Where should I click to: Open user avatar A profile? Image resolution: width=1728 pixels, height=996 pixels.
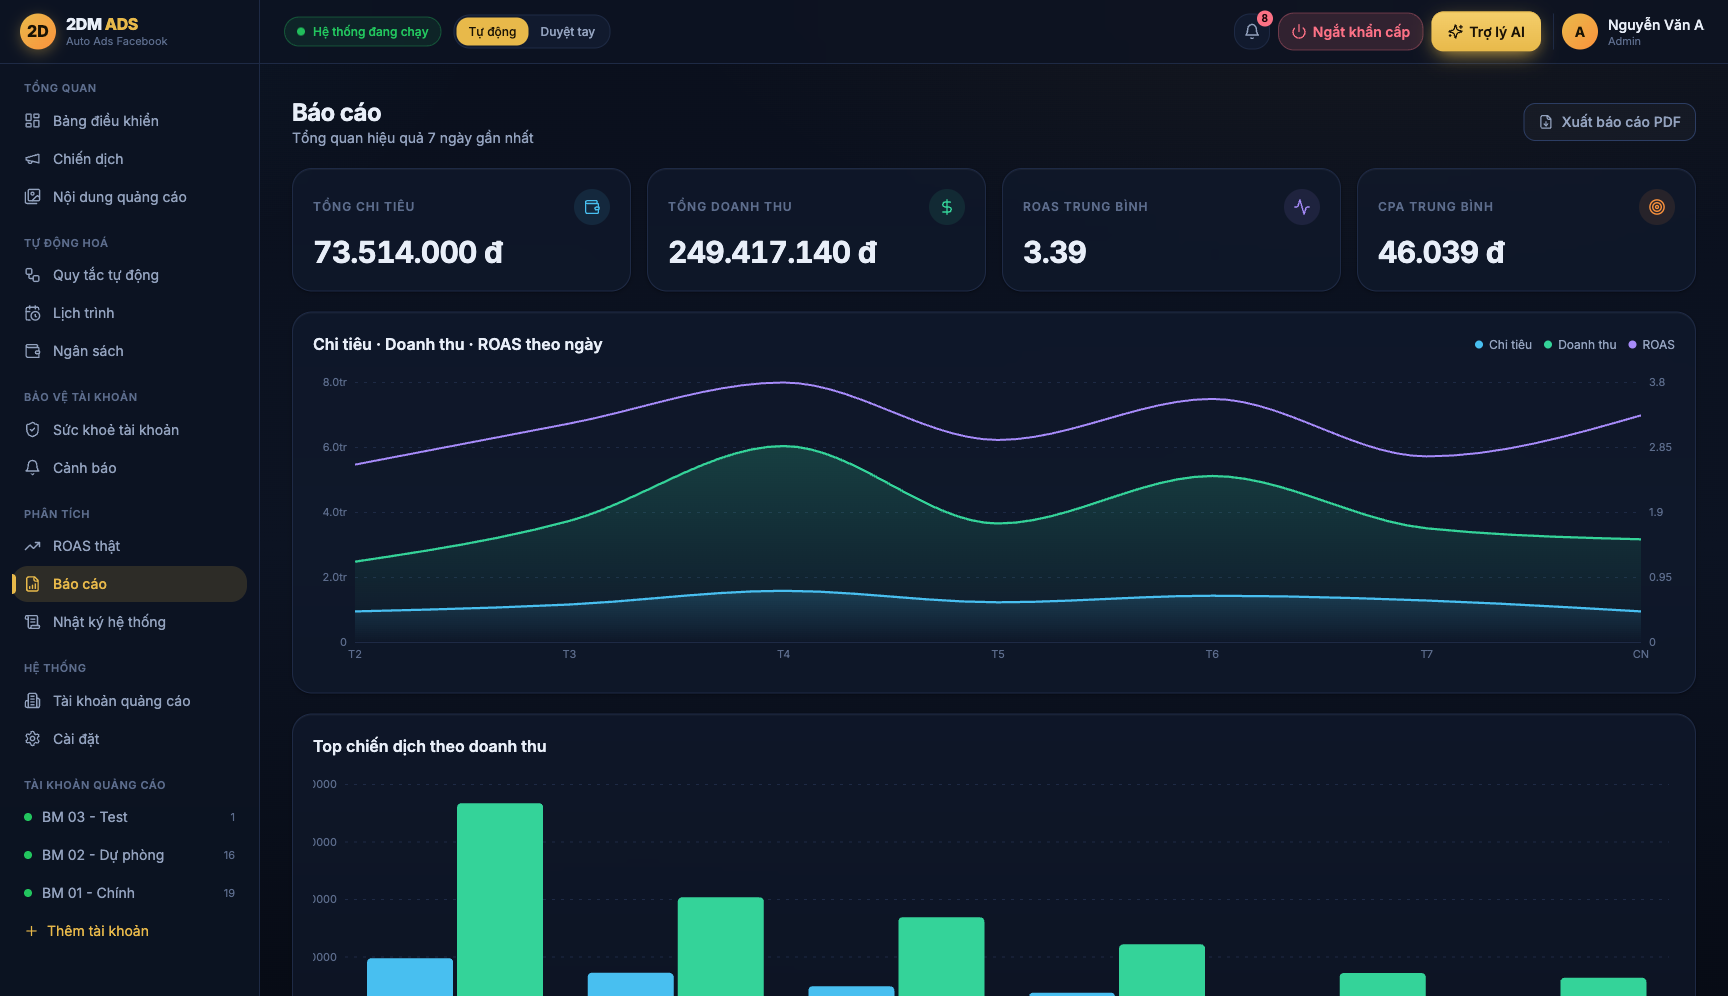click(1580, 32)
